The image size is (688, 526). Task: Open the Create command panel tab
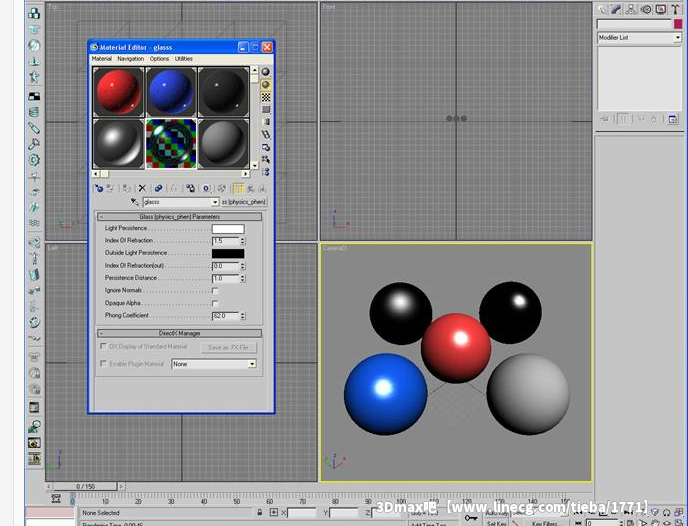(602, 9)
